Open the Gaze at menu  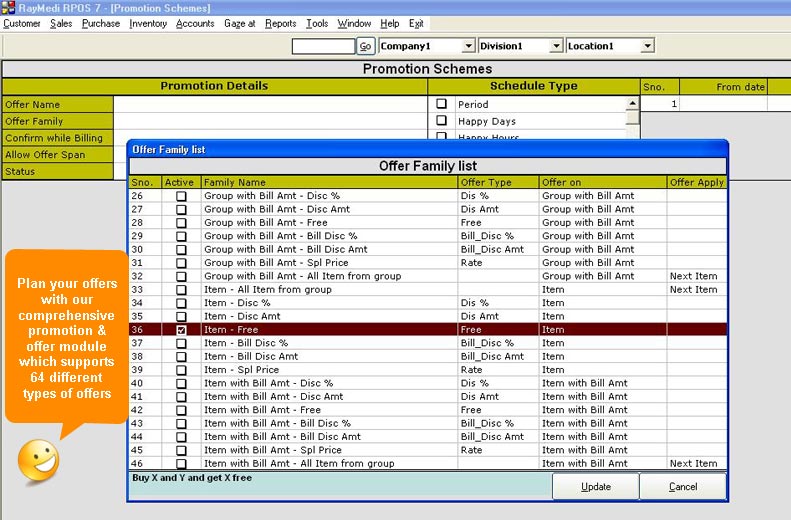[x=240, y=23]
